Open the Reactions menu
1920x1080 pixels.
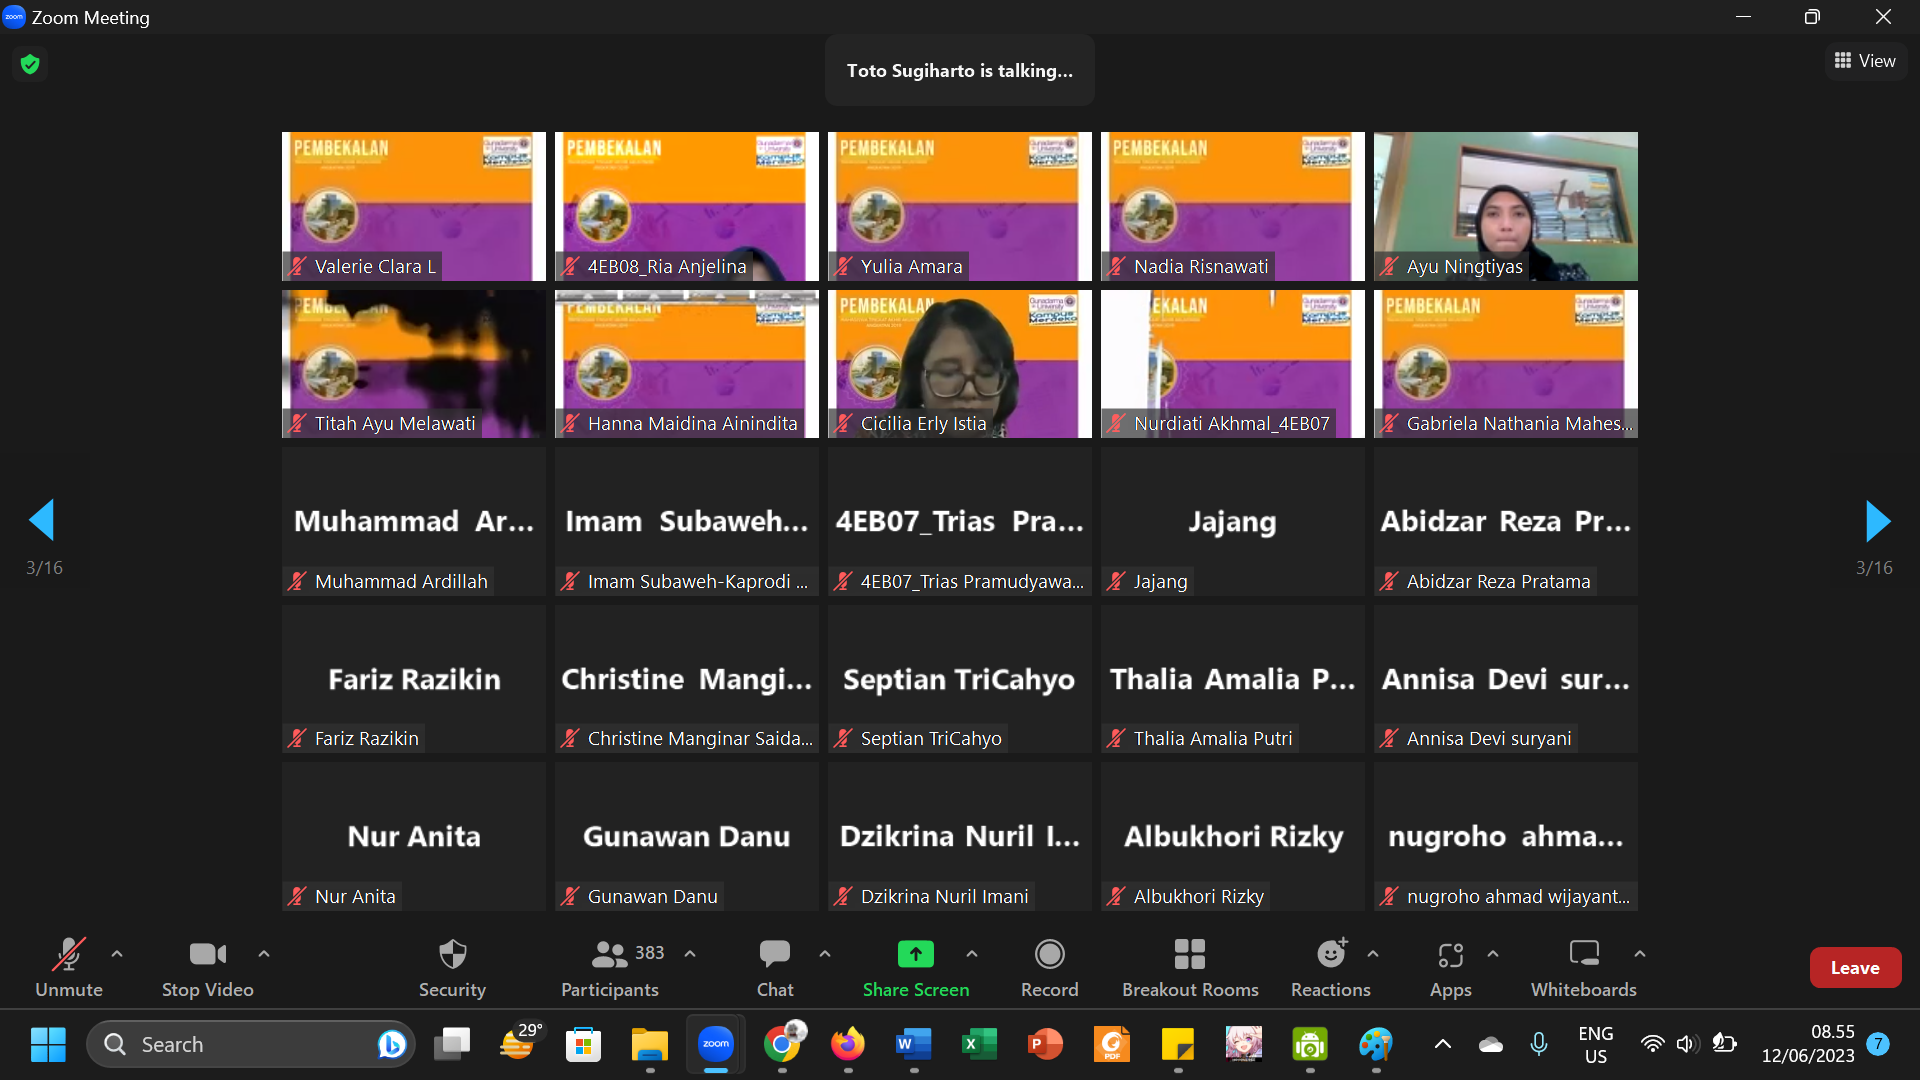[1331, 967]
